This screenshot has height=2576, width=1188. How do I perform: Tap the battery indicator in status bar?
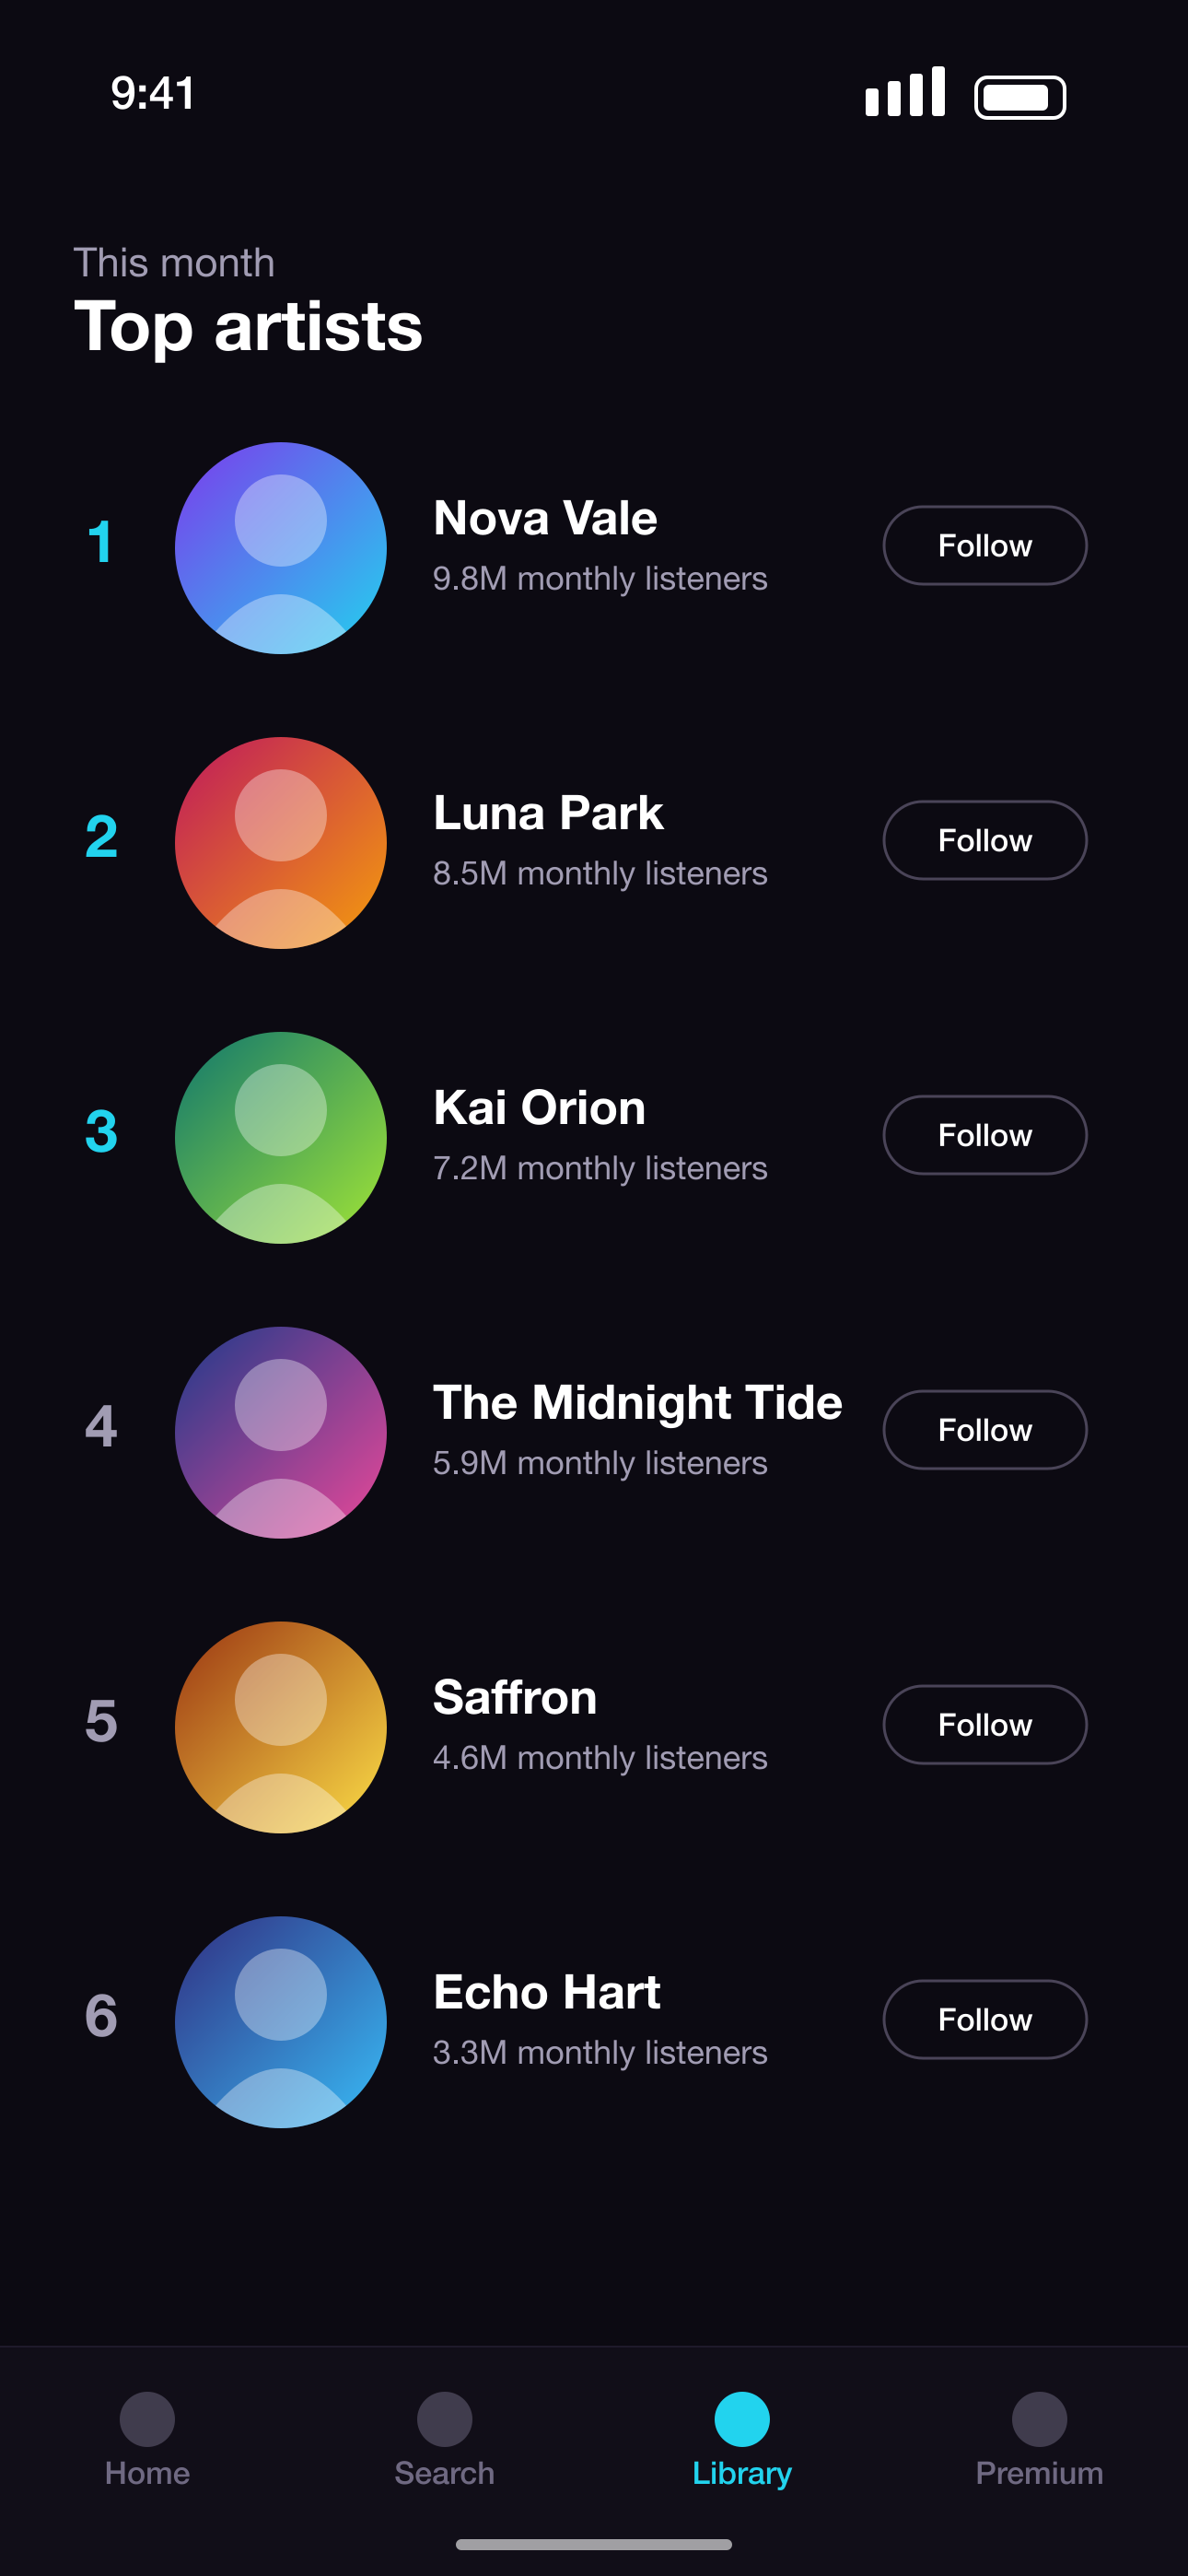point(1020,97)
